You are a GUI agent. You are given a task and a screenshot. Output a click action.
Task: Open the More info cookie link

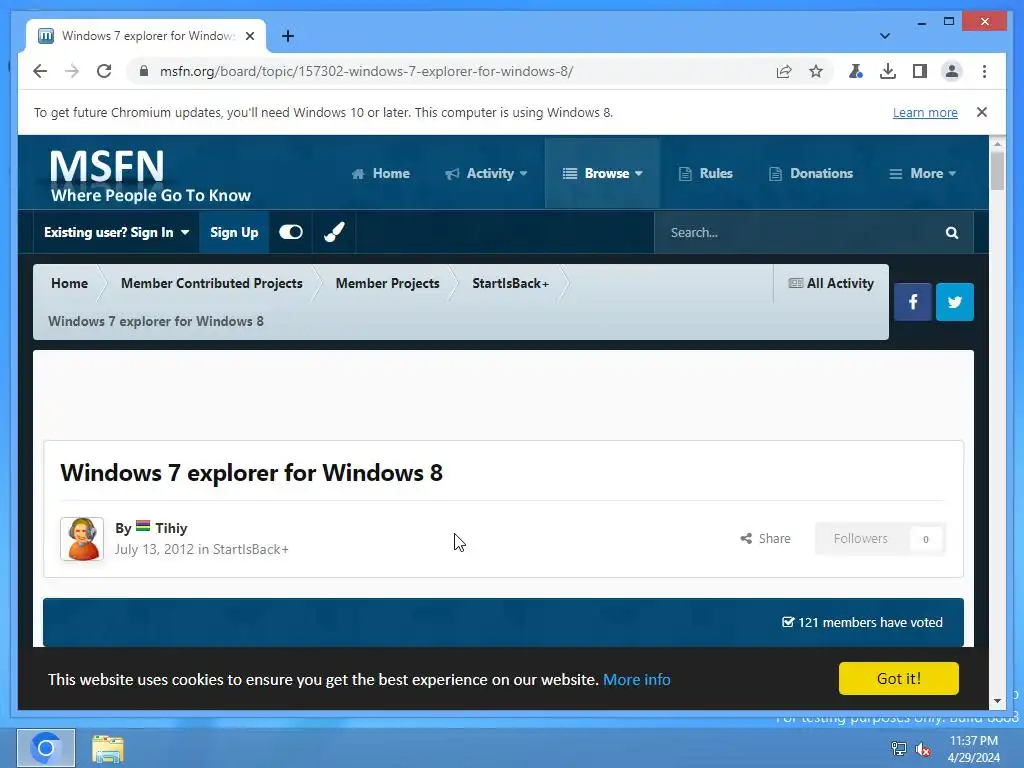click(637, 679)
